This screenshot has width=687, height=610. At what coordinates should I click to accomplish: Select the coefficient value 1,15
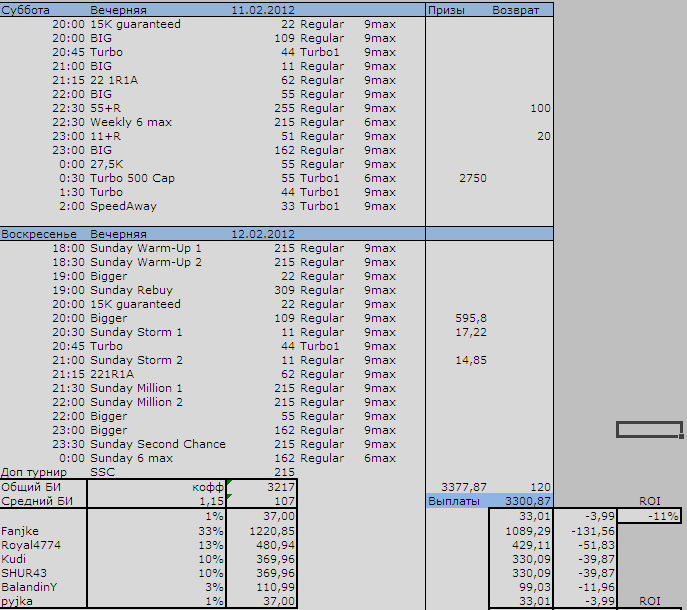(212, 501)
